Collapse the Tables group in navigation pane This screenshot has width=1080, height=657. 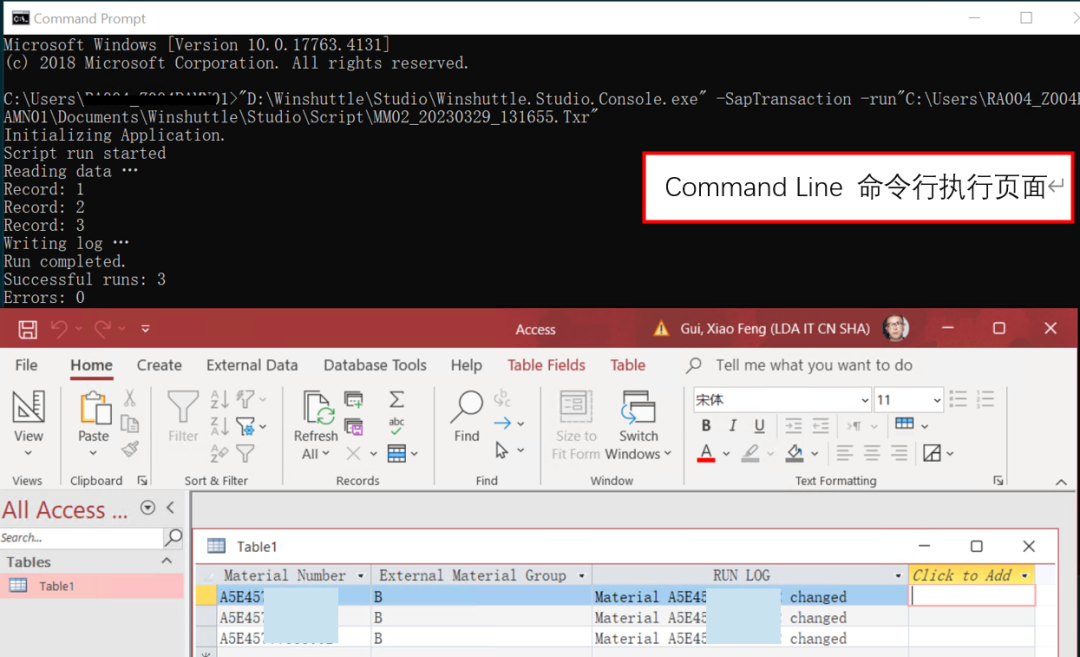coord(167,561)
